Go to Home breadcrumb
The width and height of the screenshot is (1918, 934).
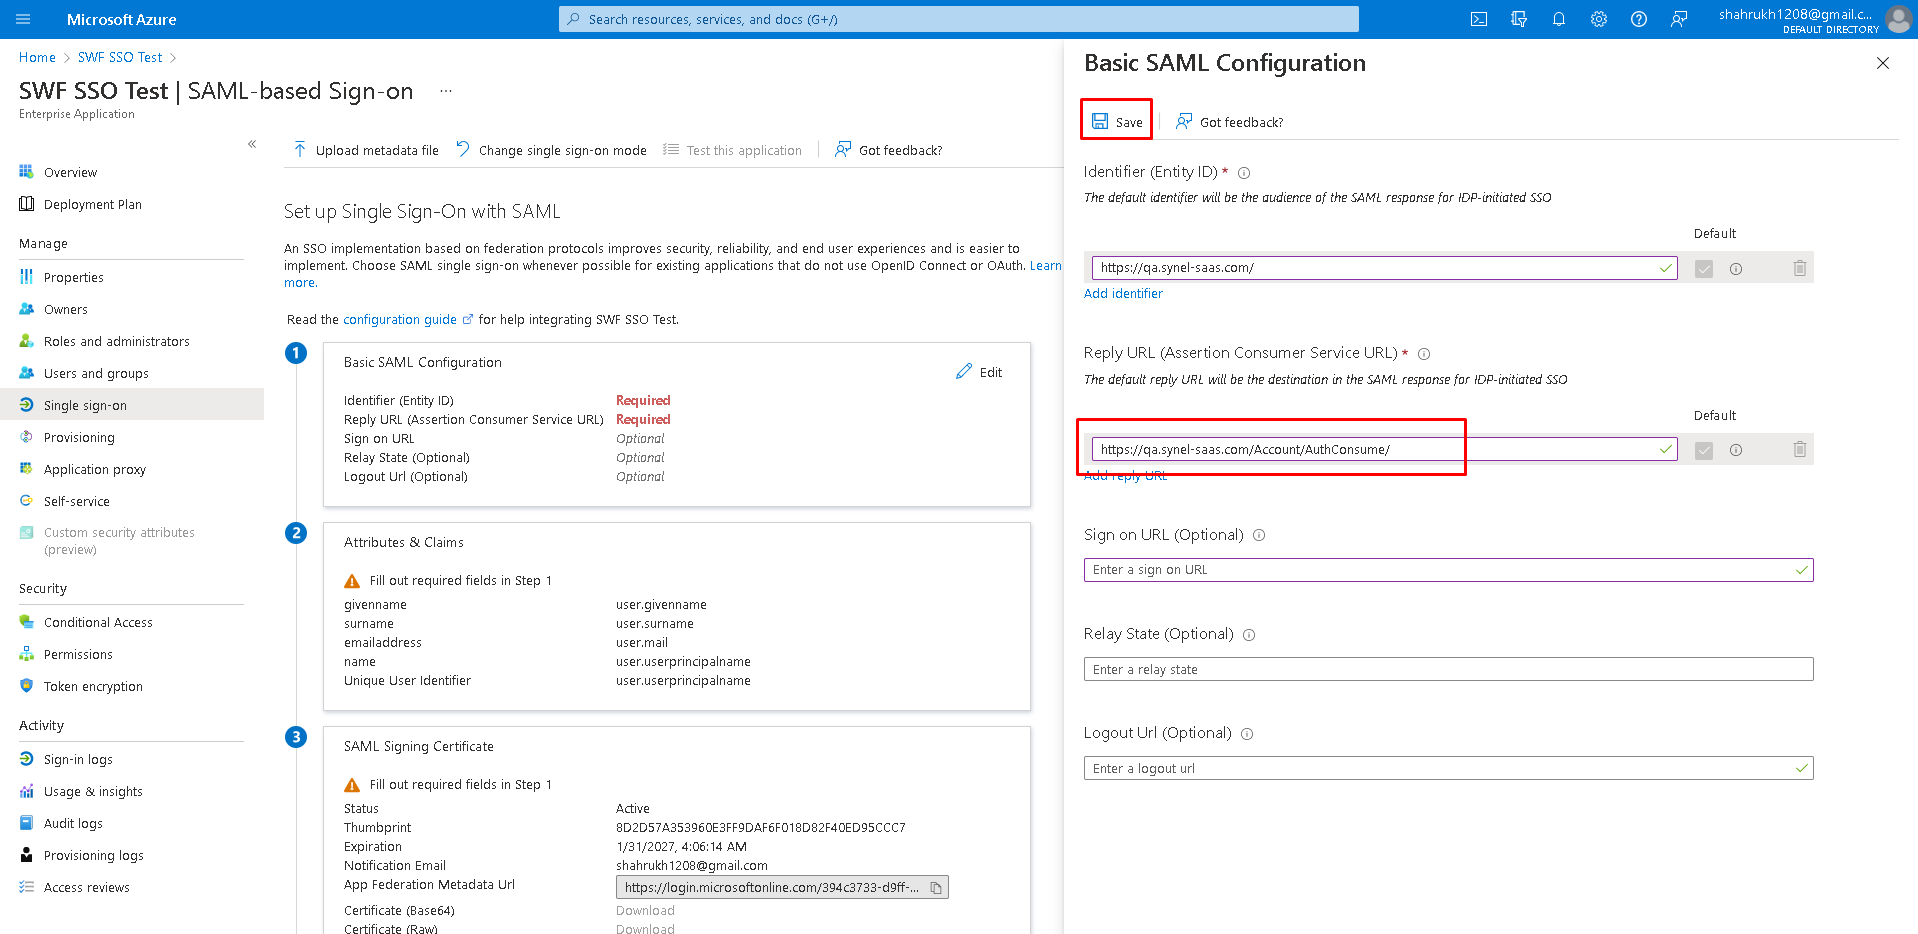tap(37, 58)
